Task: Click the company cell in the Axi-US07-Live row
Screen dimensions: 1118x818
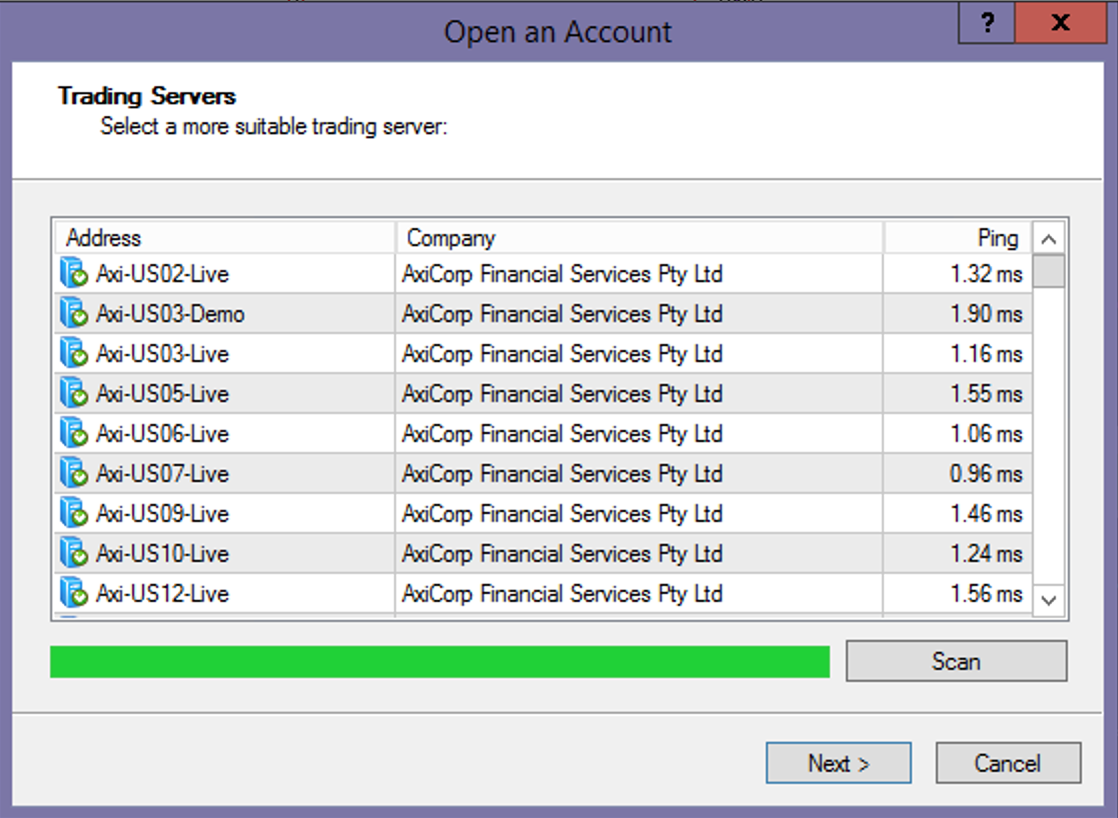Action: (x=640, y=474)
